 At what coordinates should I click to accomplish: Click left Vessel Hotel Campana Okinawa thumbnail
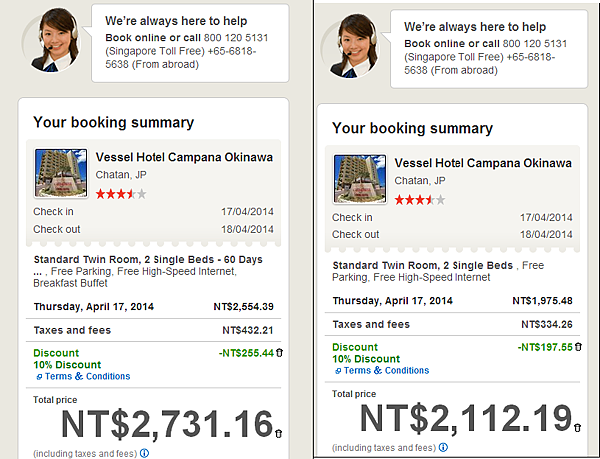pos(60,173)
